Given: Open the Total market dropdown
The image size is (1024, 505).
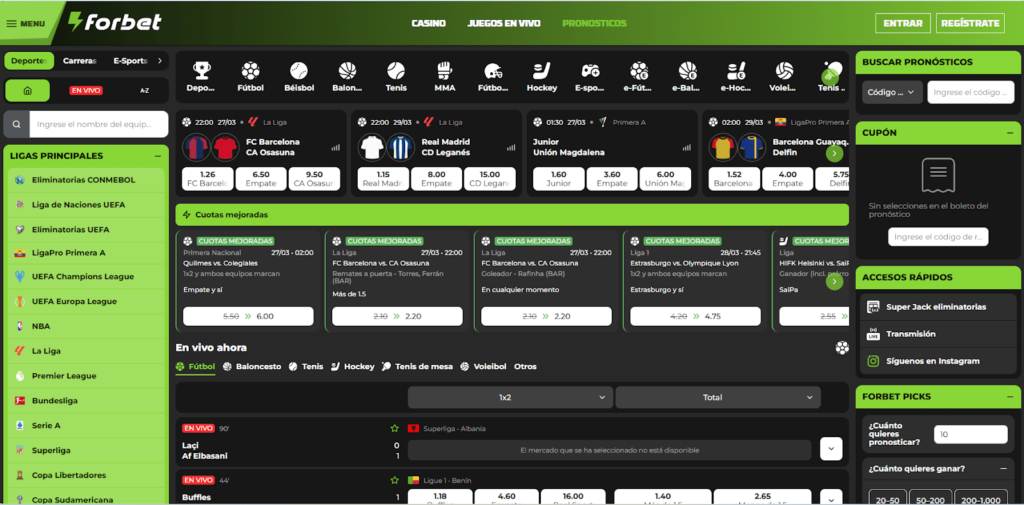Looking at the screenshot, I should tap(718, 397).
